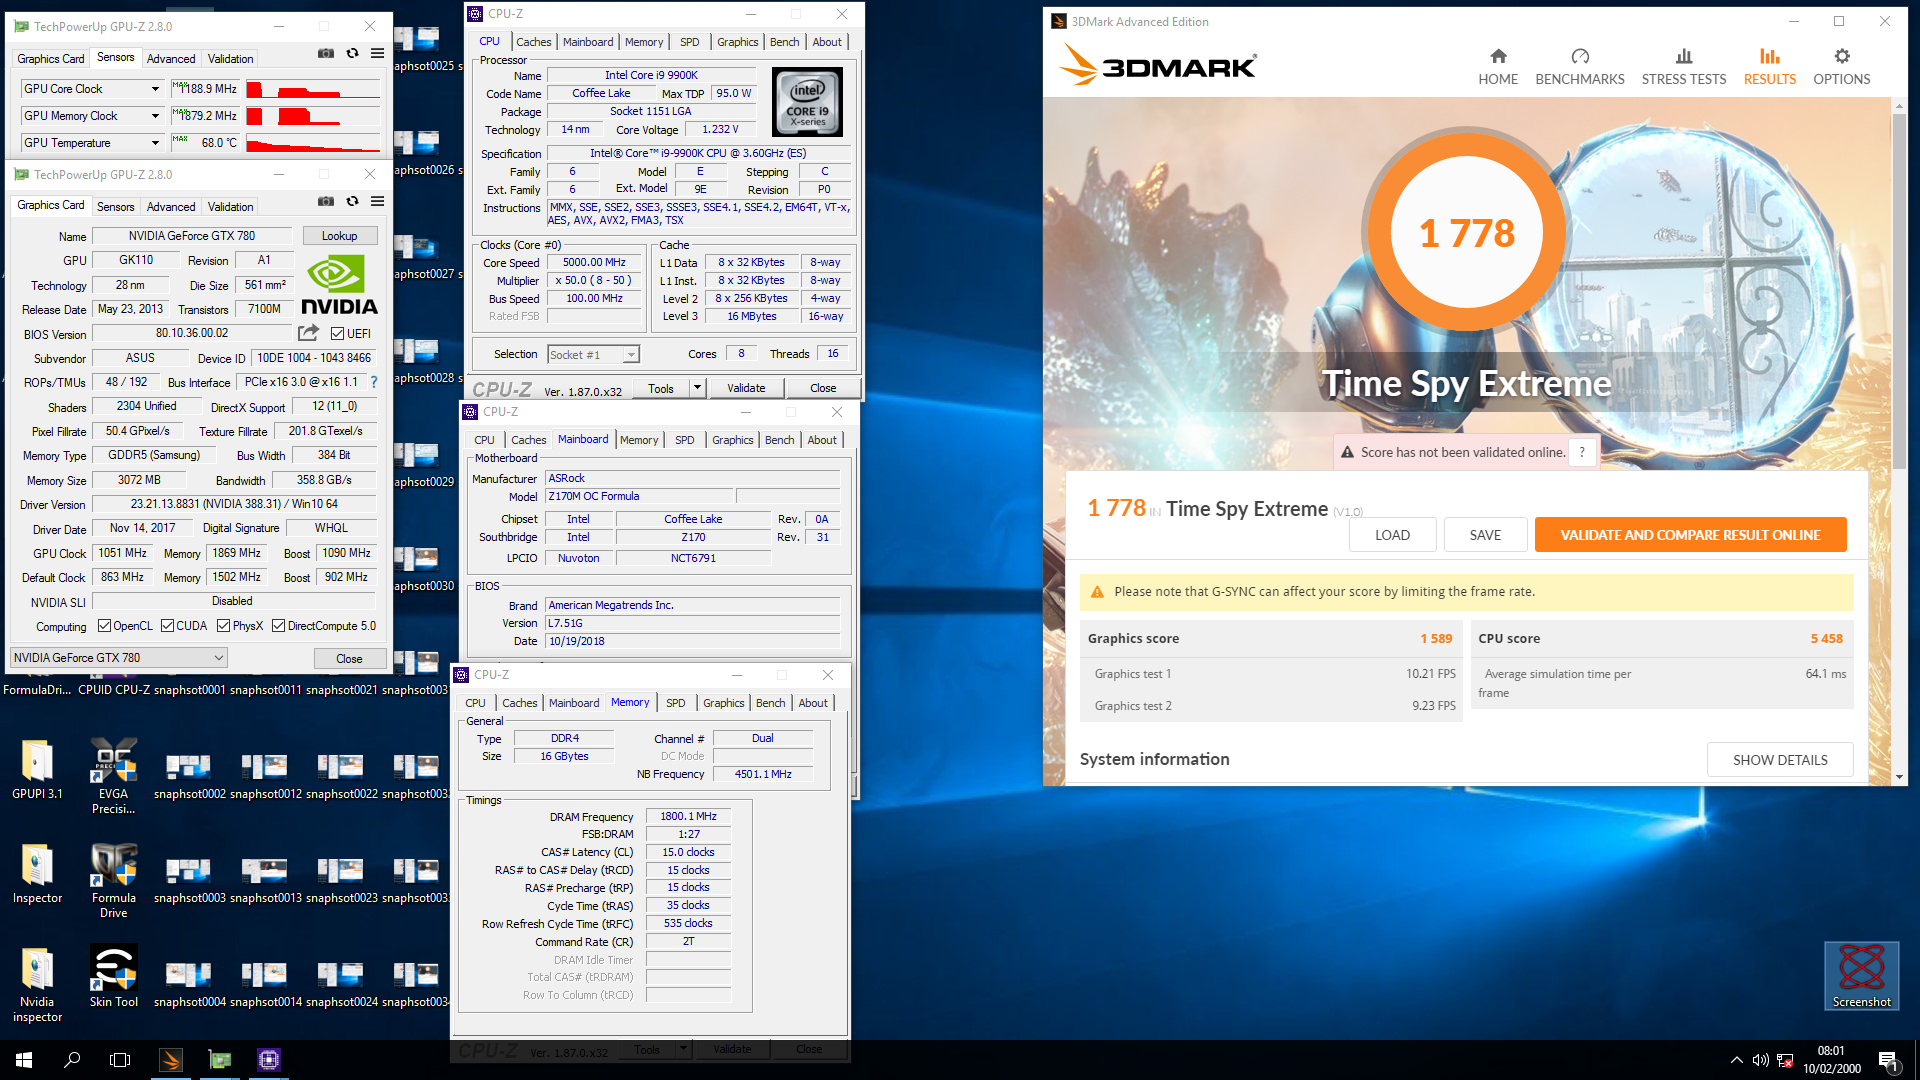Viewport: 1920px width, 1080px height.
Task: Open taskbar search
Action: click(72, 1060)
